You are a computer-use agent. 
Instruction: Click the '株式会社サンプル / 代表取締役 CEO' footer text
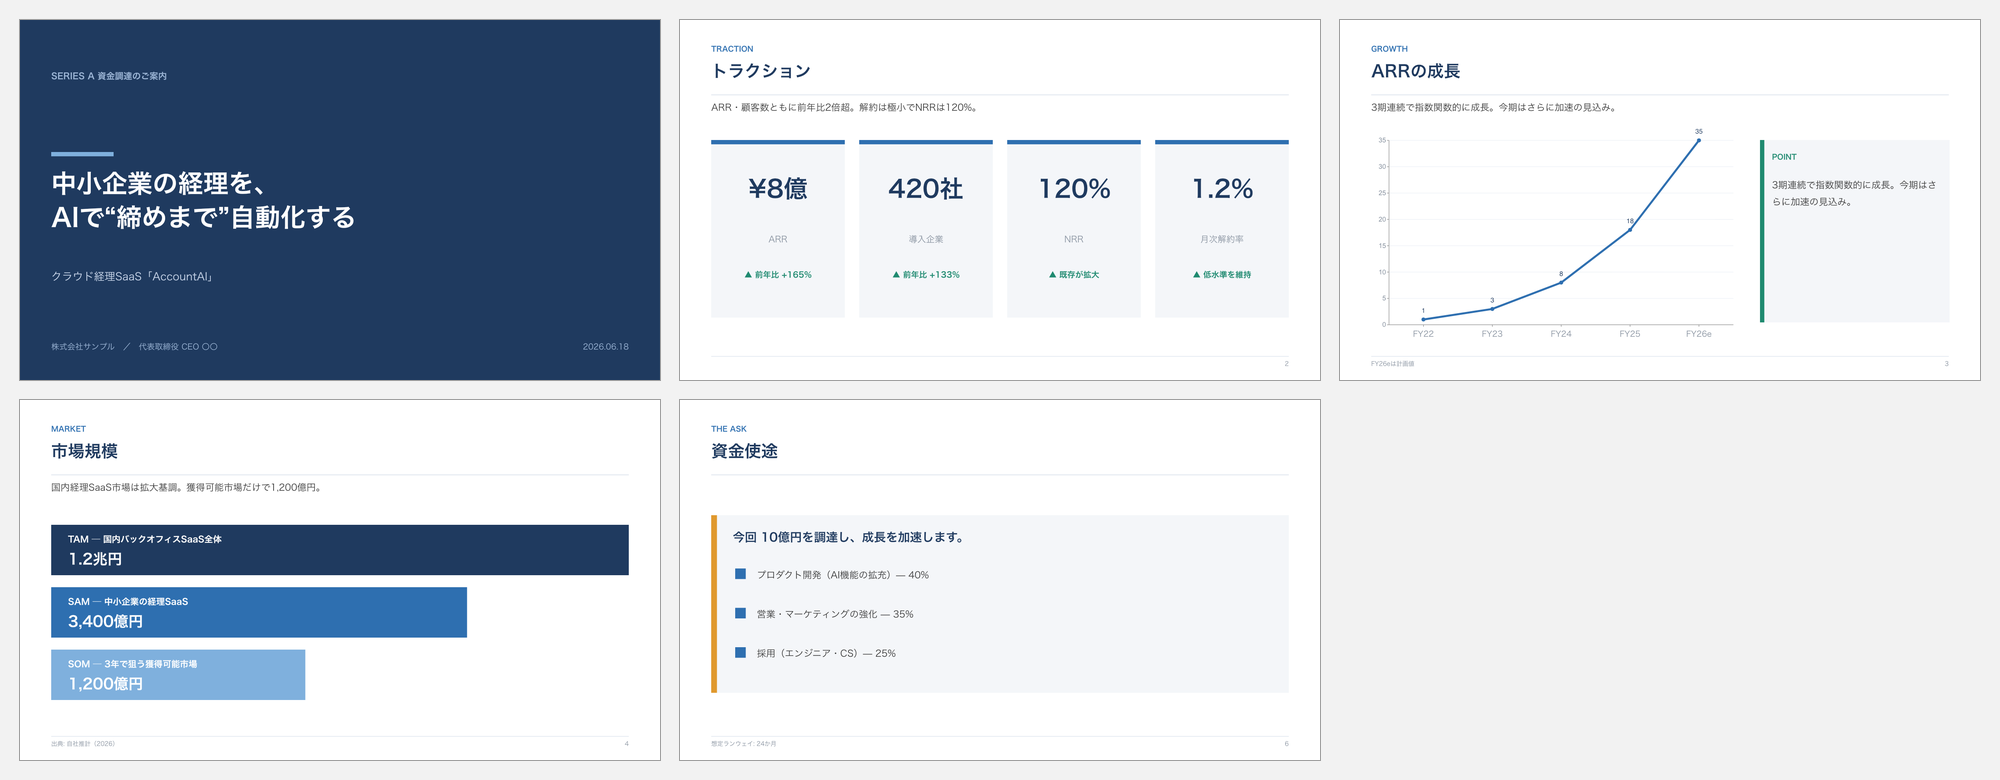(x=134, y=347)
